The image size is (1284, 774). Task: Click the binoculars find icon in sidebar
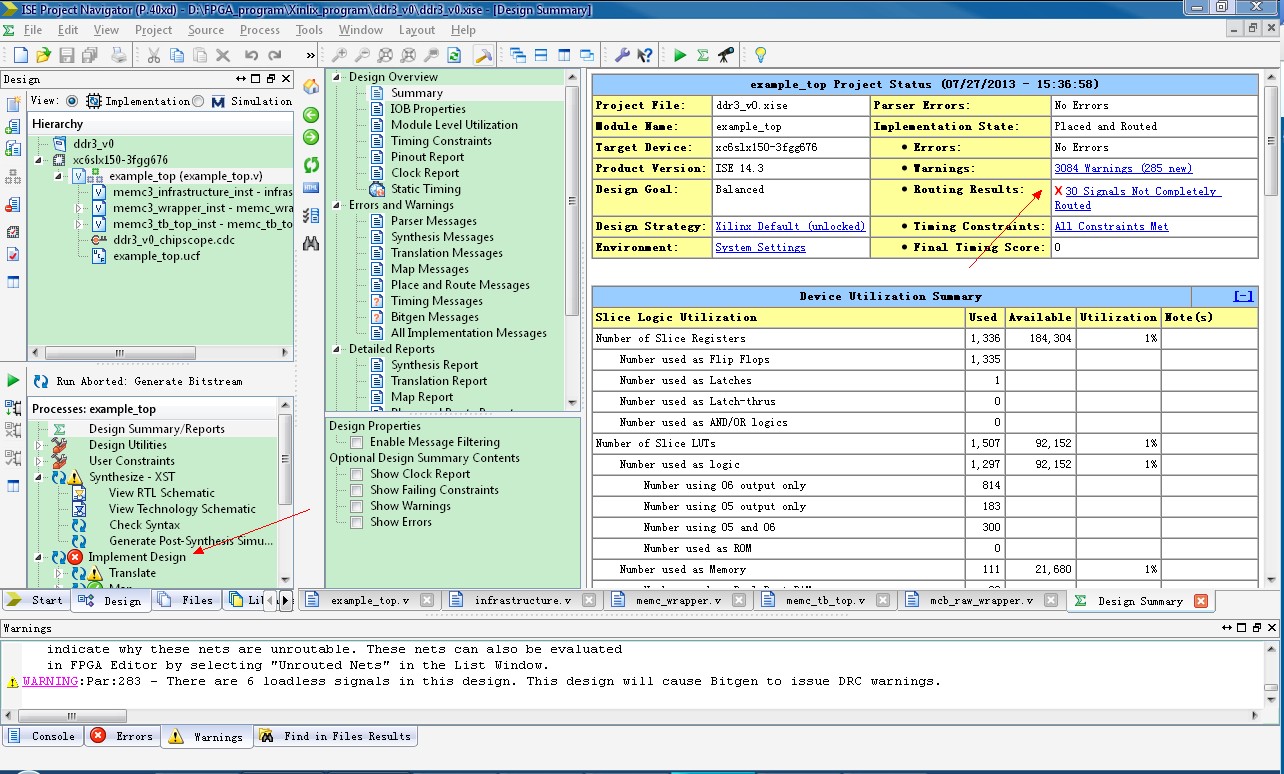tap(311, 243)
